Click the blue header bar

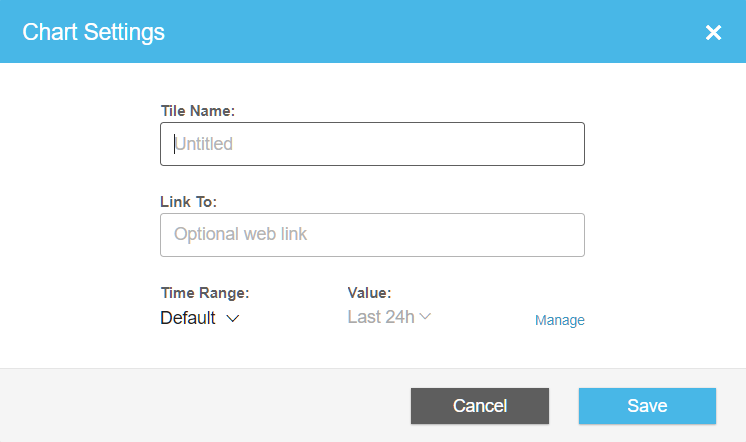coord(373,31)
